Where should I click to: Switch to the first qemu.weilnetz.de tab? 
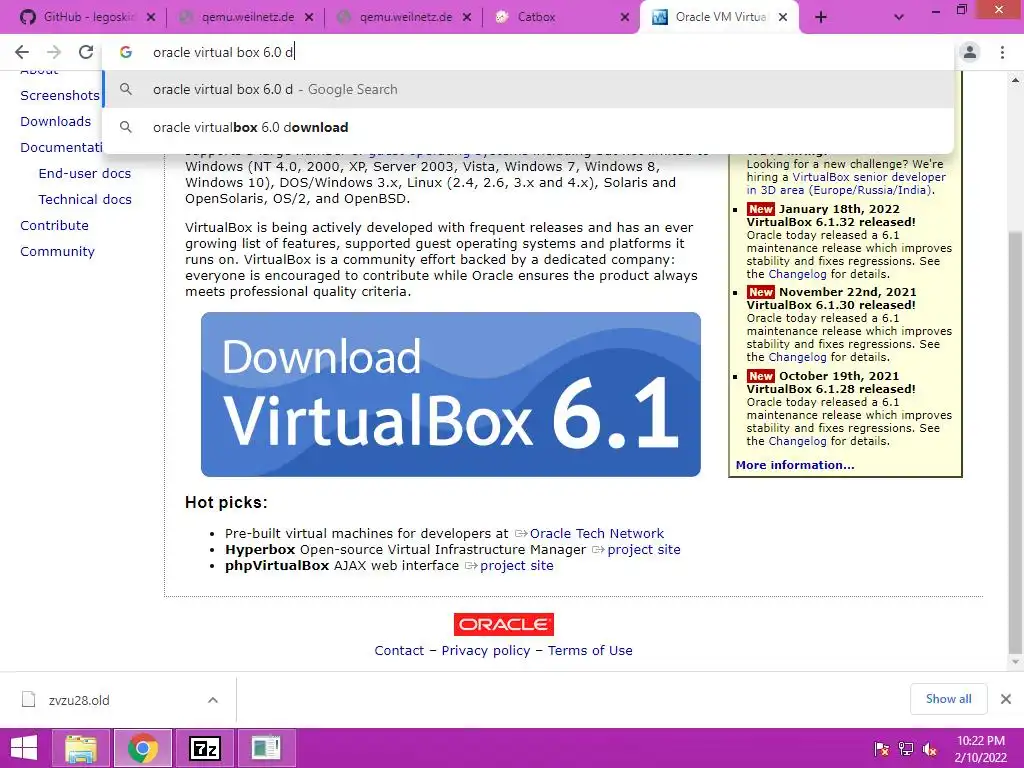(246, 17)
